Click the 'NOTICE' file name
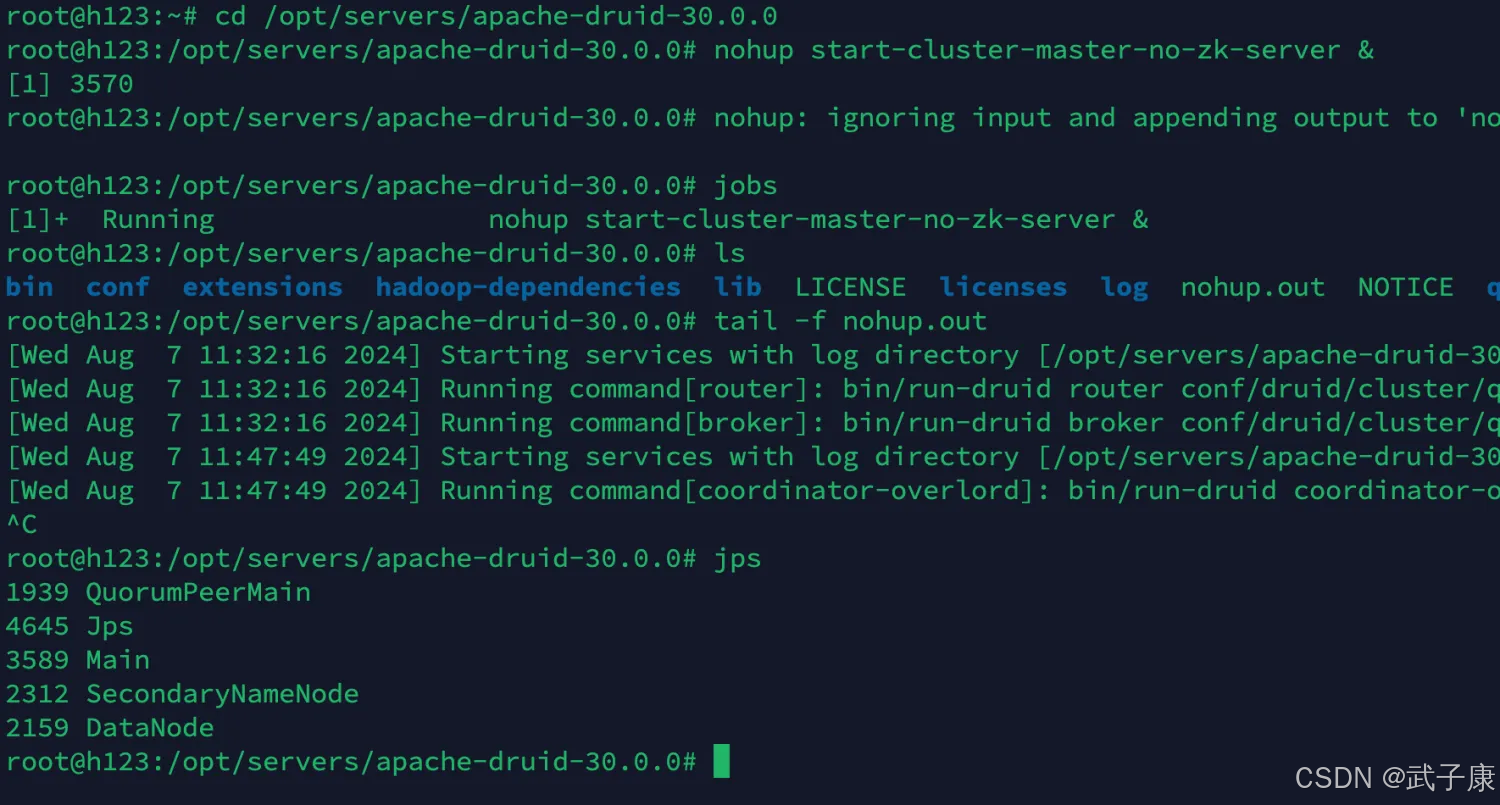Screen dimensions: 1500x805 [1405, 288]
